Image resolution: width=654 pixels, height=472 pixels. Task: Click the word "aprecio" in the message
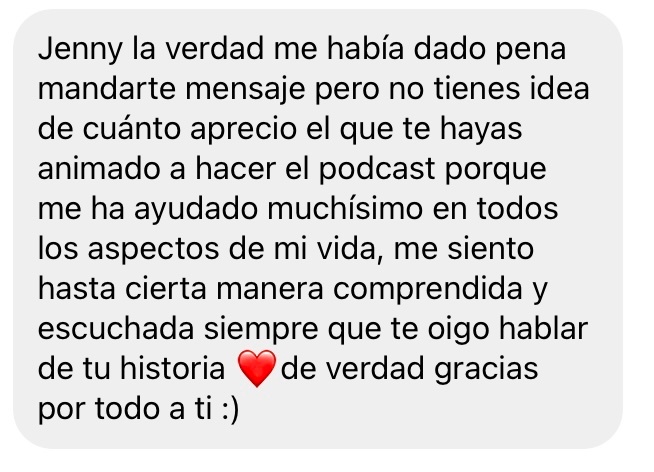click(x=243, y=130)
